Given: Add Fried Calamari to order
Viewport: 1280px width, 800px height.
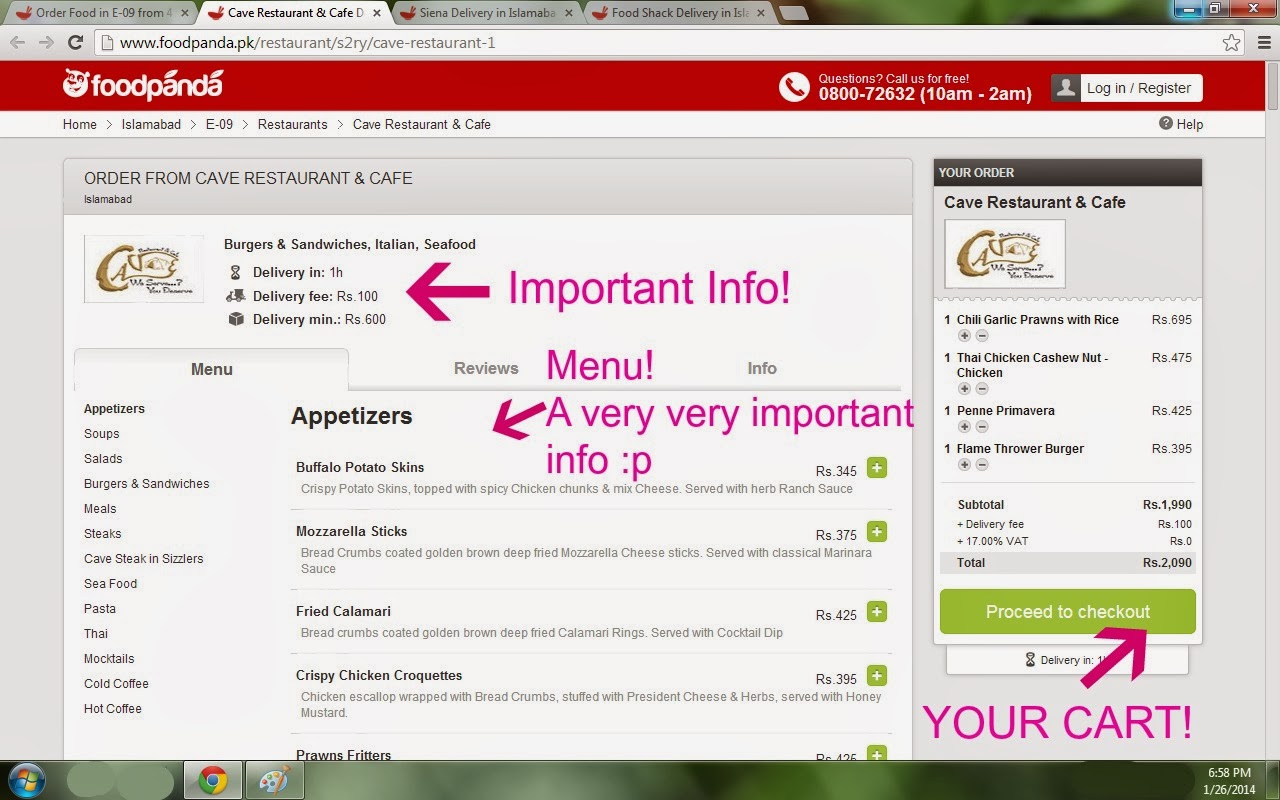Looking at the screenshot, I should coord(877,612).
